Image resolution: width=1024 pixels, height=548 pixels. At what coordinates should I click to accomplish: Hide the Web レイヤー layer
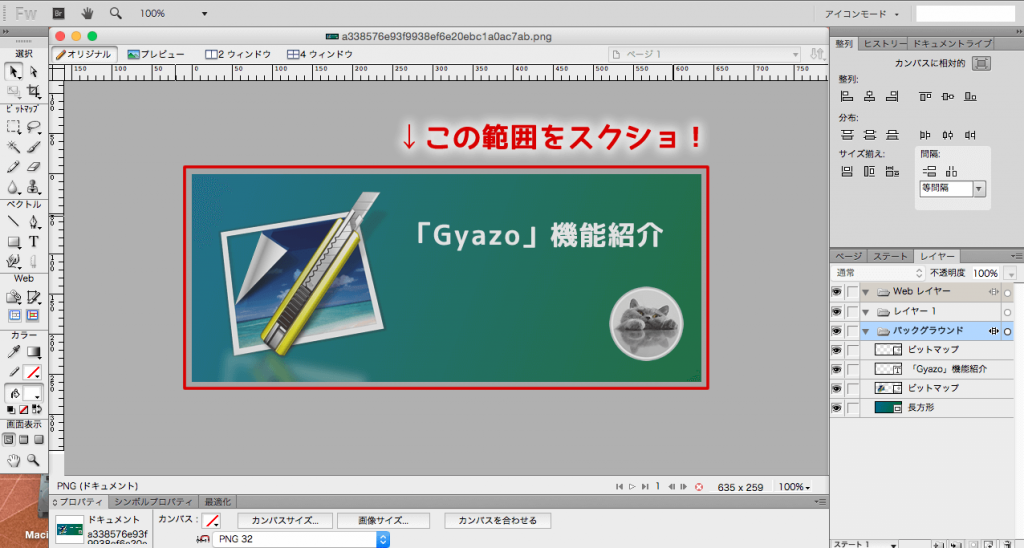click(836, 292)
